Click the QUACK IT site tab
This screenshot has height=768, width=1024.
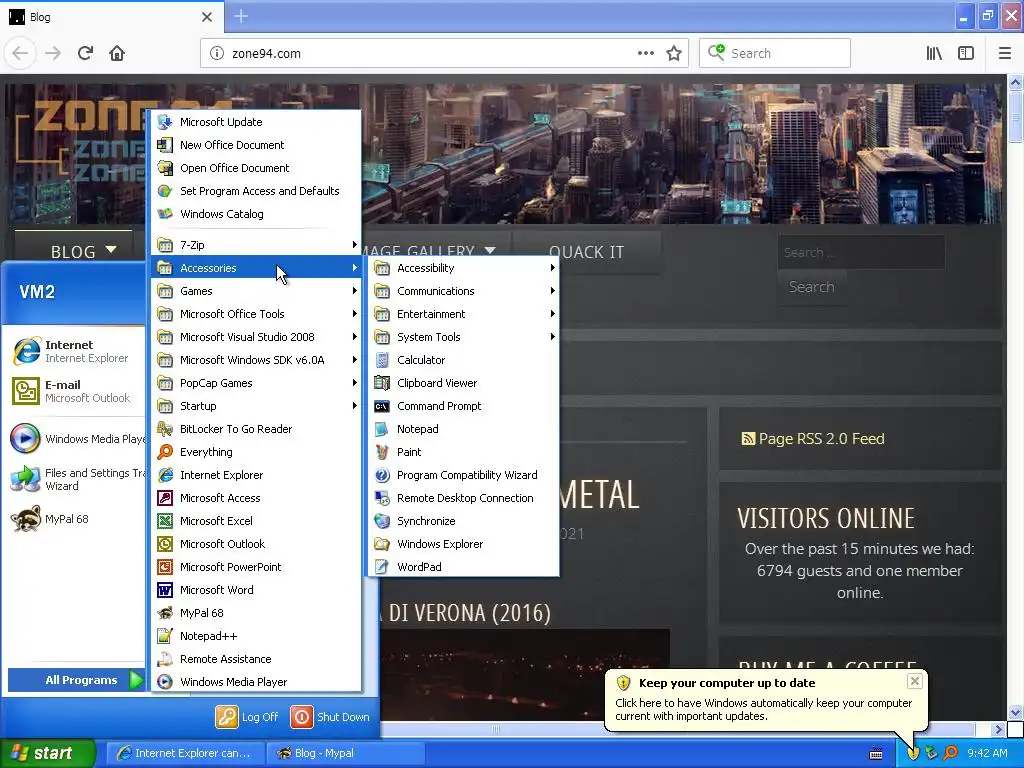coord(586,251)
